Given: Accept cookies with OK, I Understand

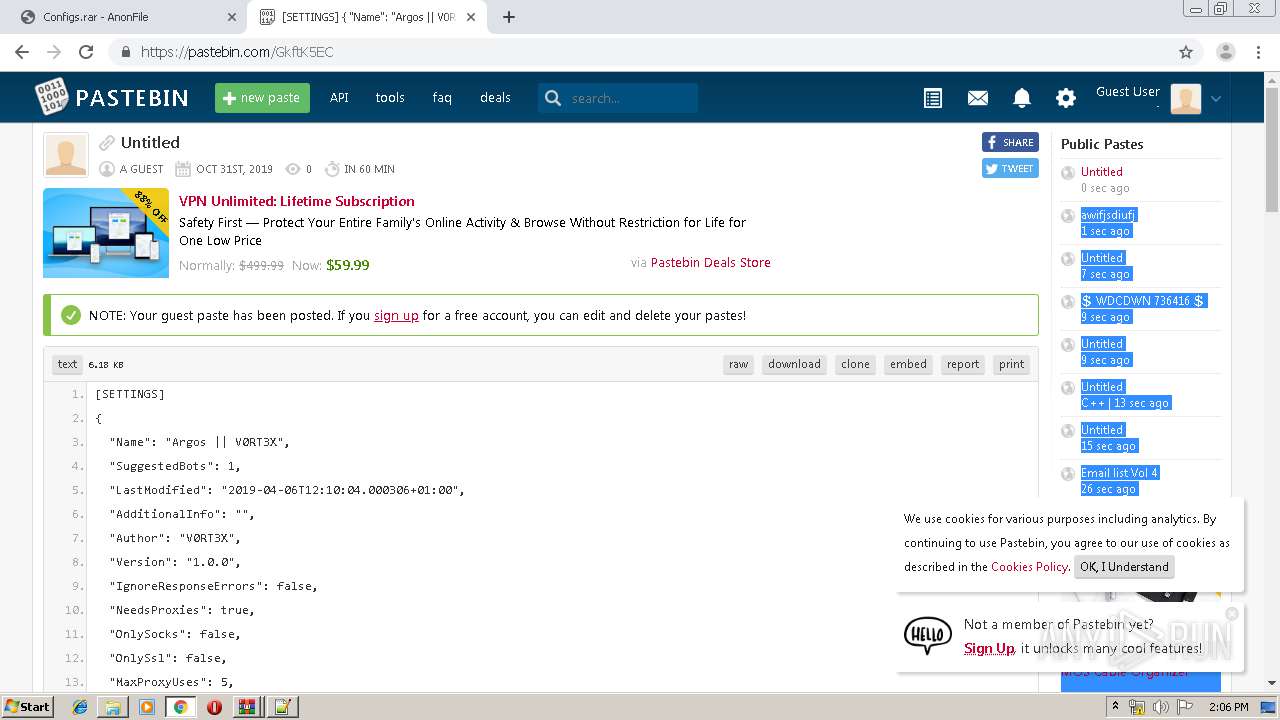Looking at the screenshot, I should [x=1124, y=567].
